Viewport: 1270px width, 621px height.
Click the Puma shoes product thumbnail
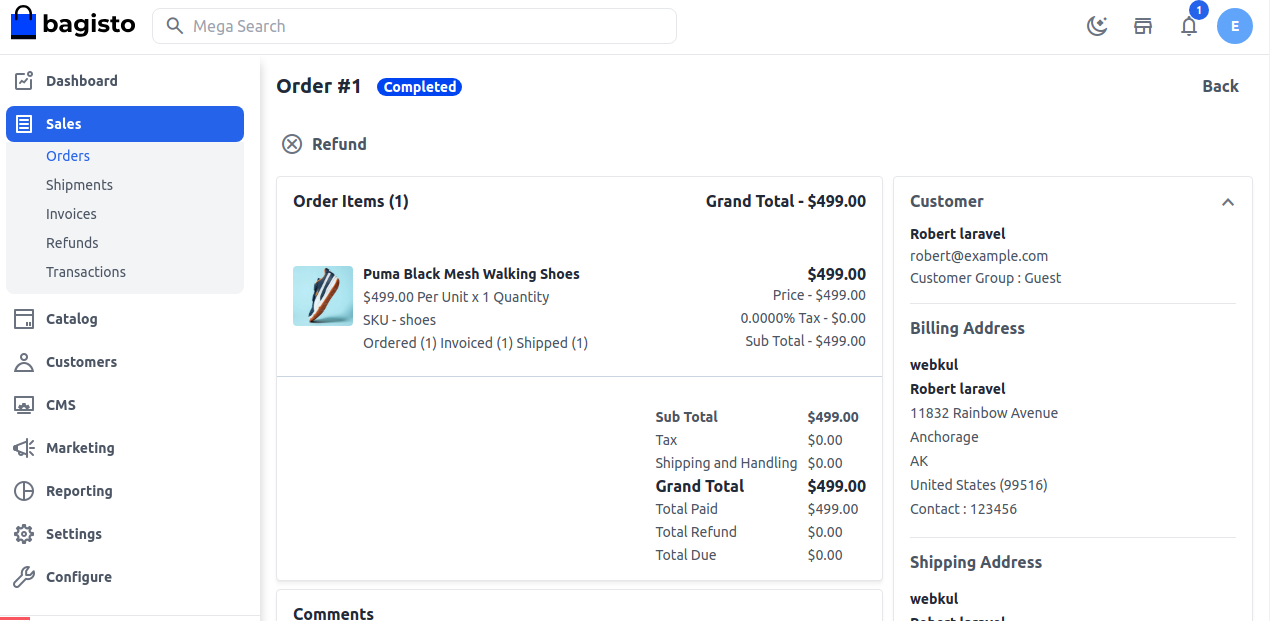[x=323, y=296]
